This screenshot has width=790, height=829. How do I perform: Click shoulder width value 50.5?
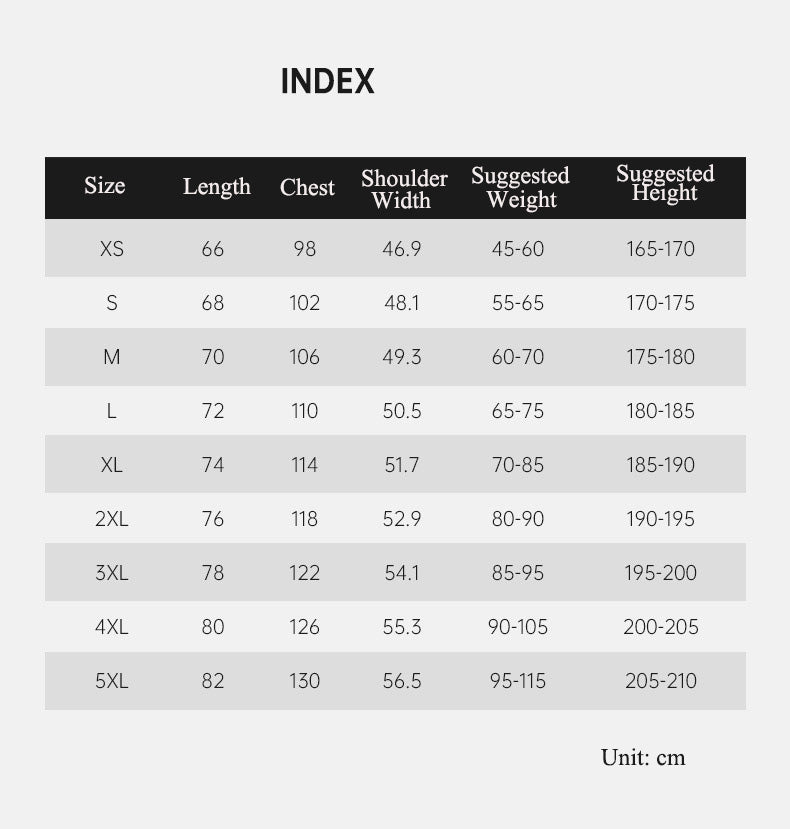pyautogui.click(x=402, y=411)
